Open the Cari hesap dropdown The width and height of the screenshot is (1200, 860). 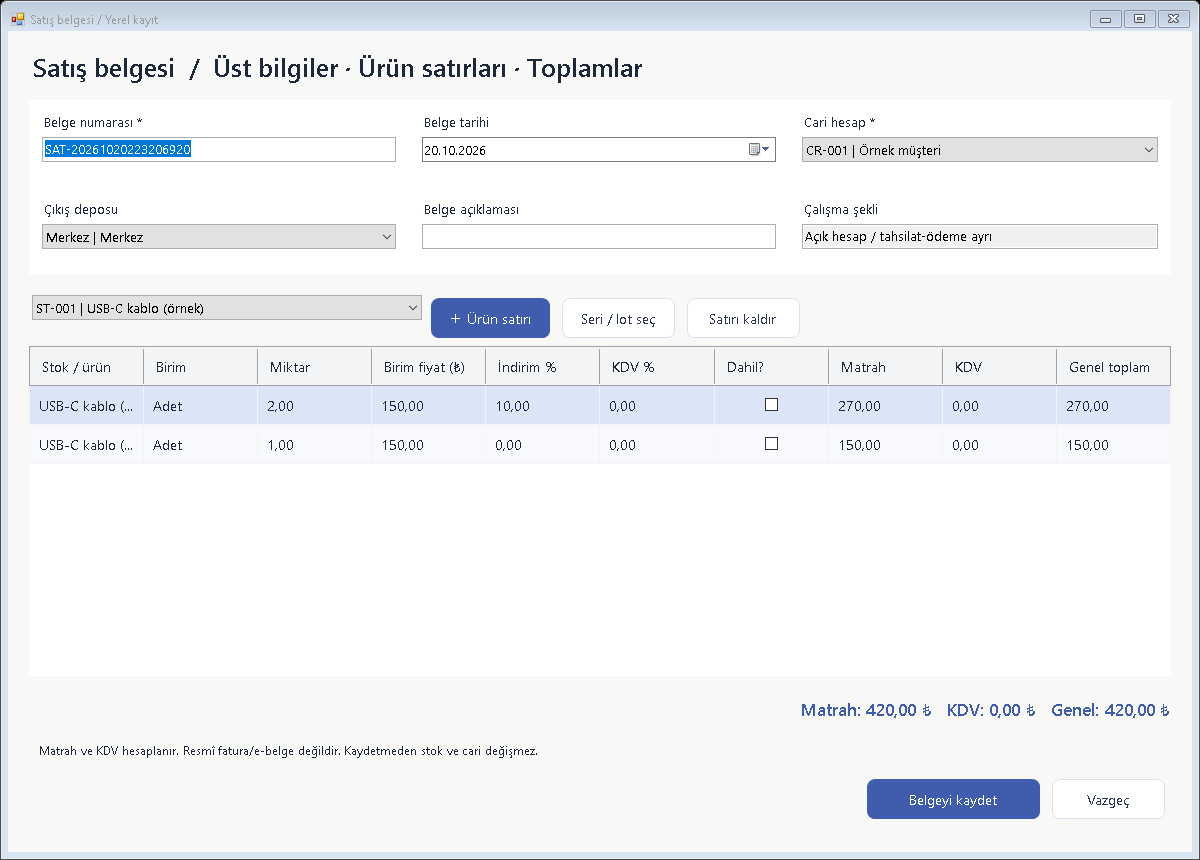click(x=1147, y=150)
